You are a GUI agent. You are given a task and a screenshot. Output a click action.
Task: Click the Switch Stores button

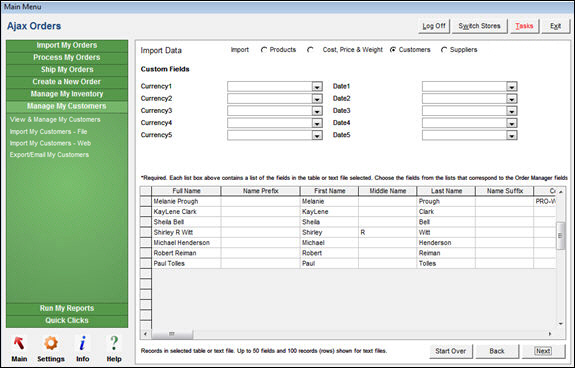pos(479,26)
